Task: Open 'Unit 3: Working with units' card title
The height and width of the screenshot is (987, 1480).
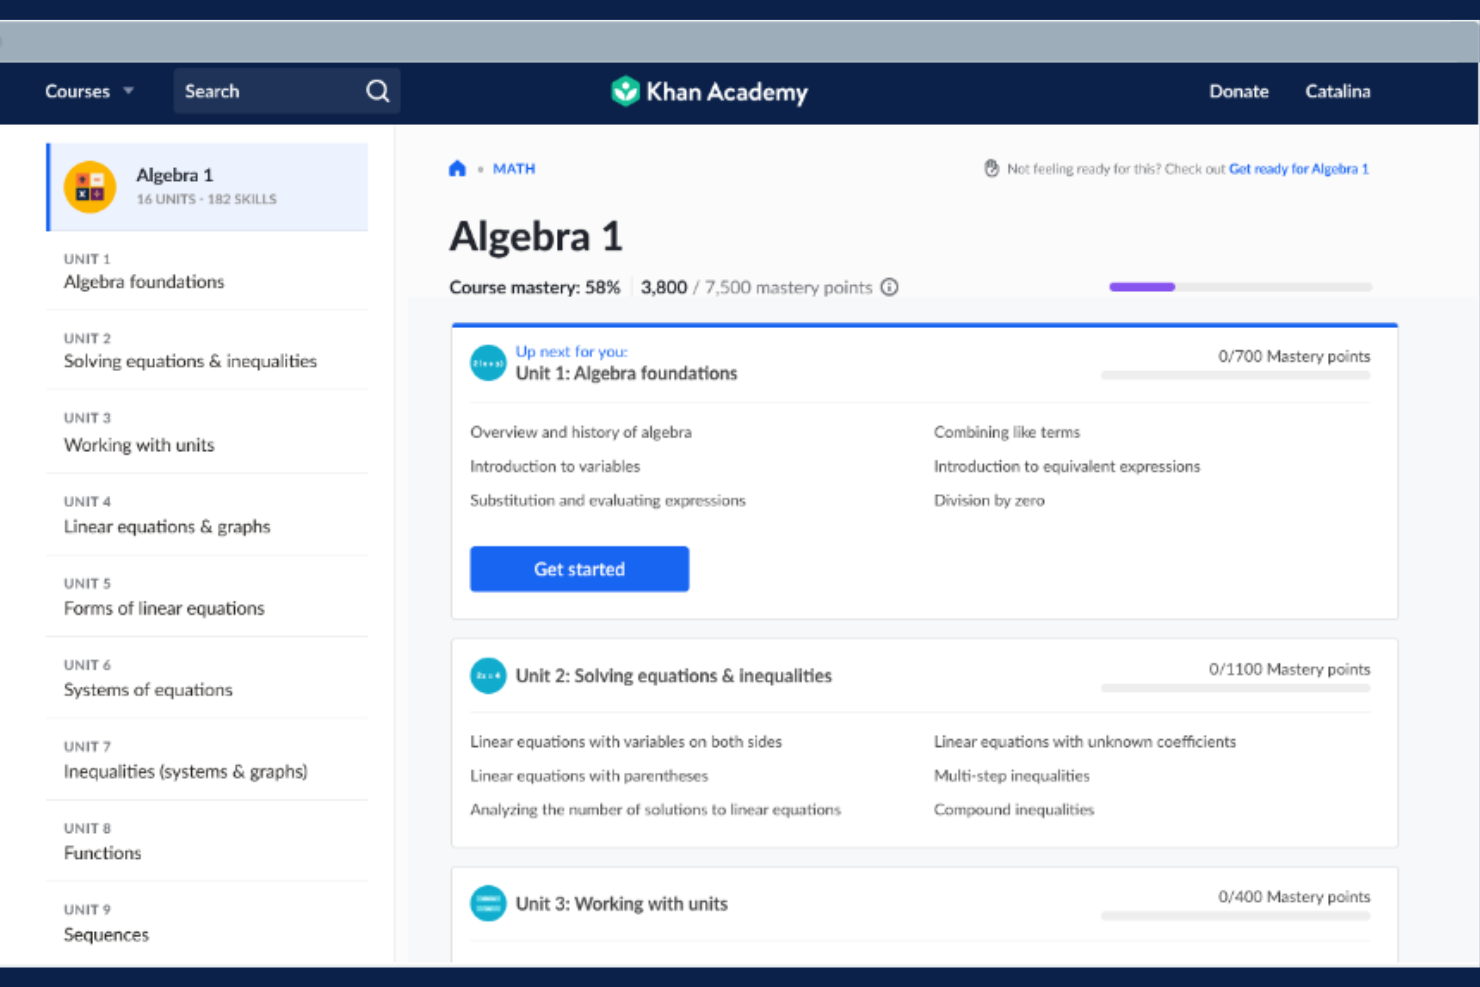Action: coord(622,904)
